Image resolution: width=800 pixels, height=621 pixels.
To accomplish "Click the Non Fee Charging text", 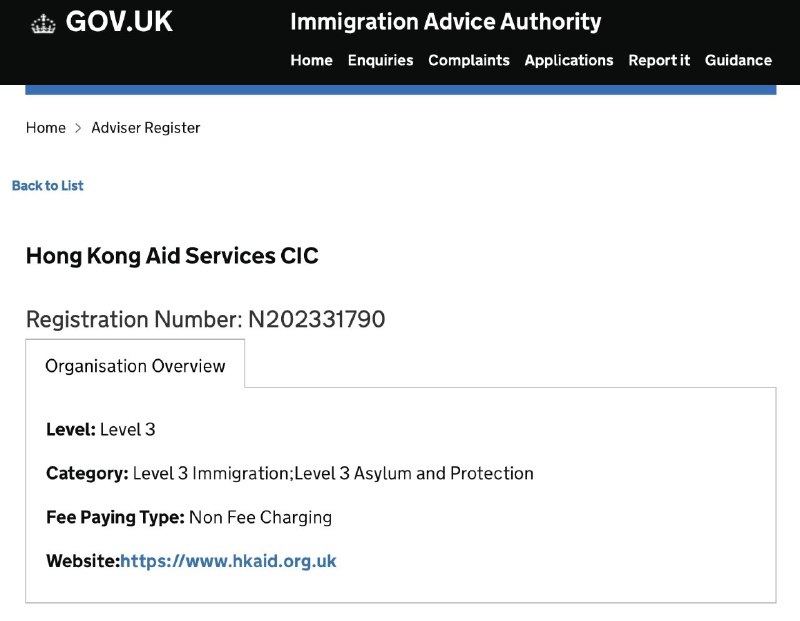I will click(260, 517).
